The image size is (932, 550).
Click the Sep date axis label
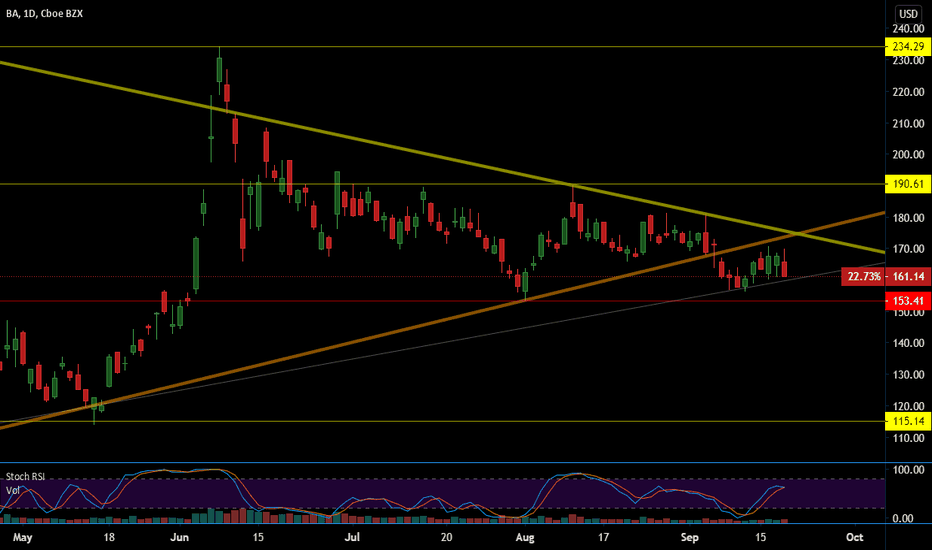[689, 538]
